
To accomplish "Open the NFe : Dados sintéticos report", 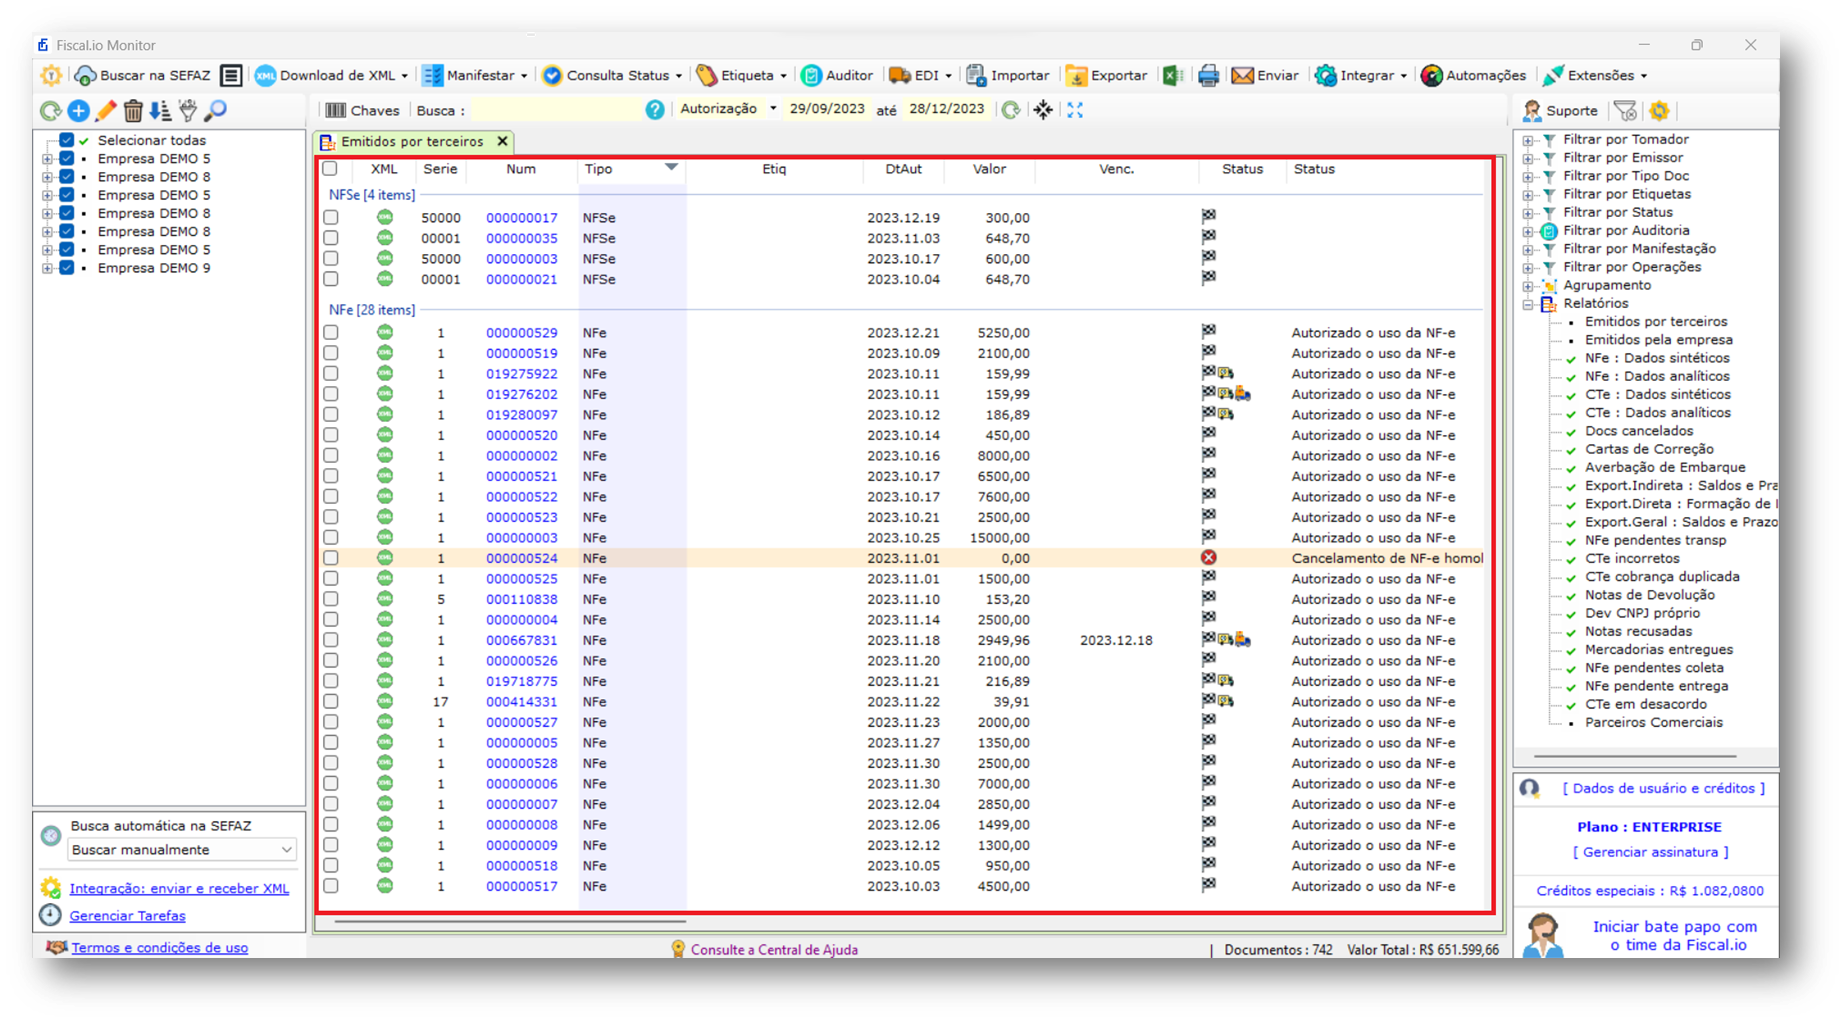I will tap(1657, 358).
